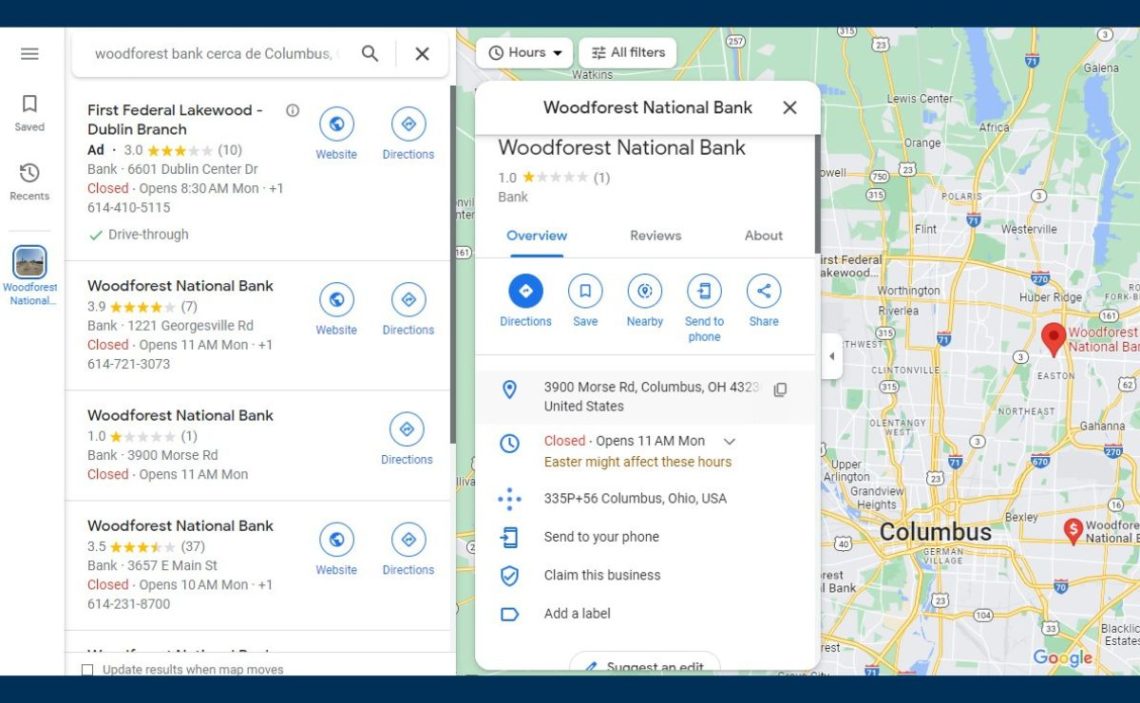
Task: Clear the search query
Action: (x=420, y=53)
